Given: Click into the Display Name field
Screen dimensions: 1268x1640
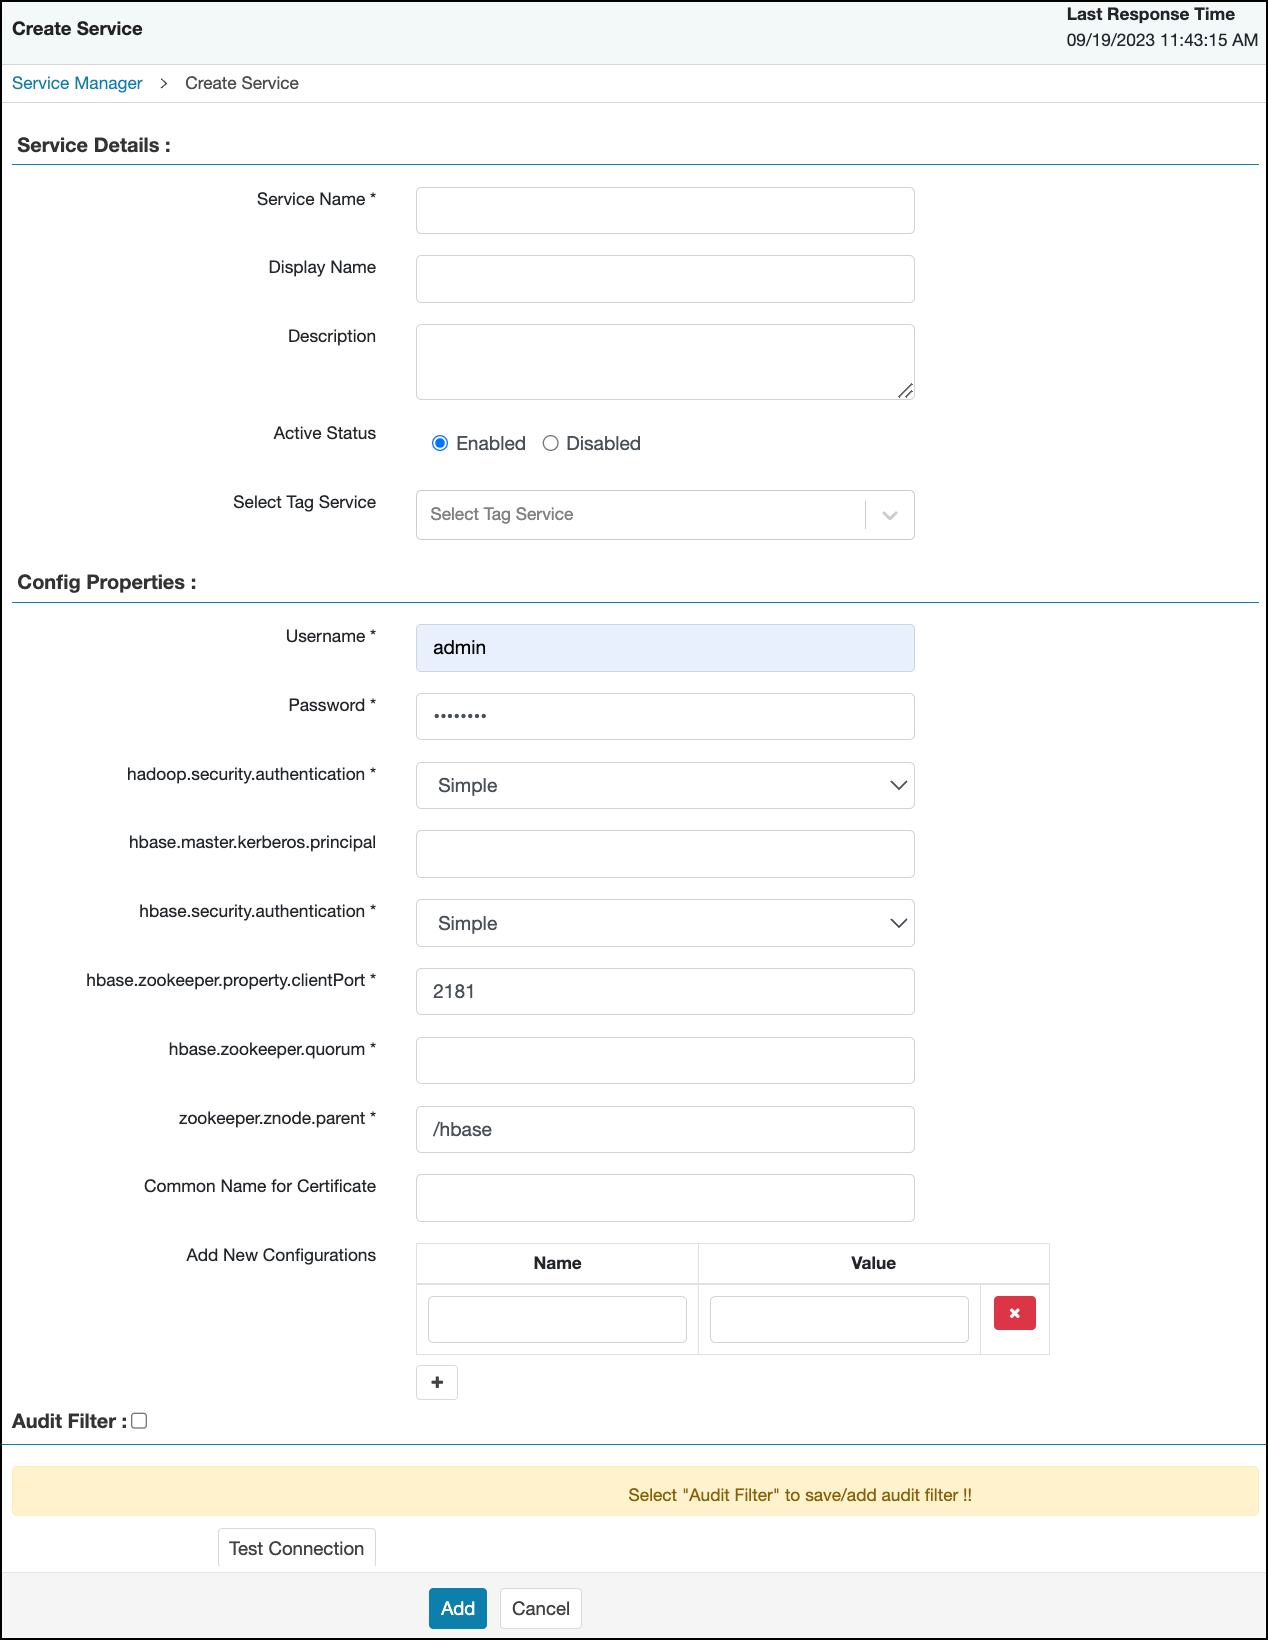Looking at the screenshot, I should pos(665,279).
